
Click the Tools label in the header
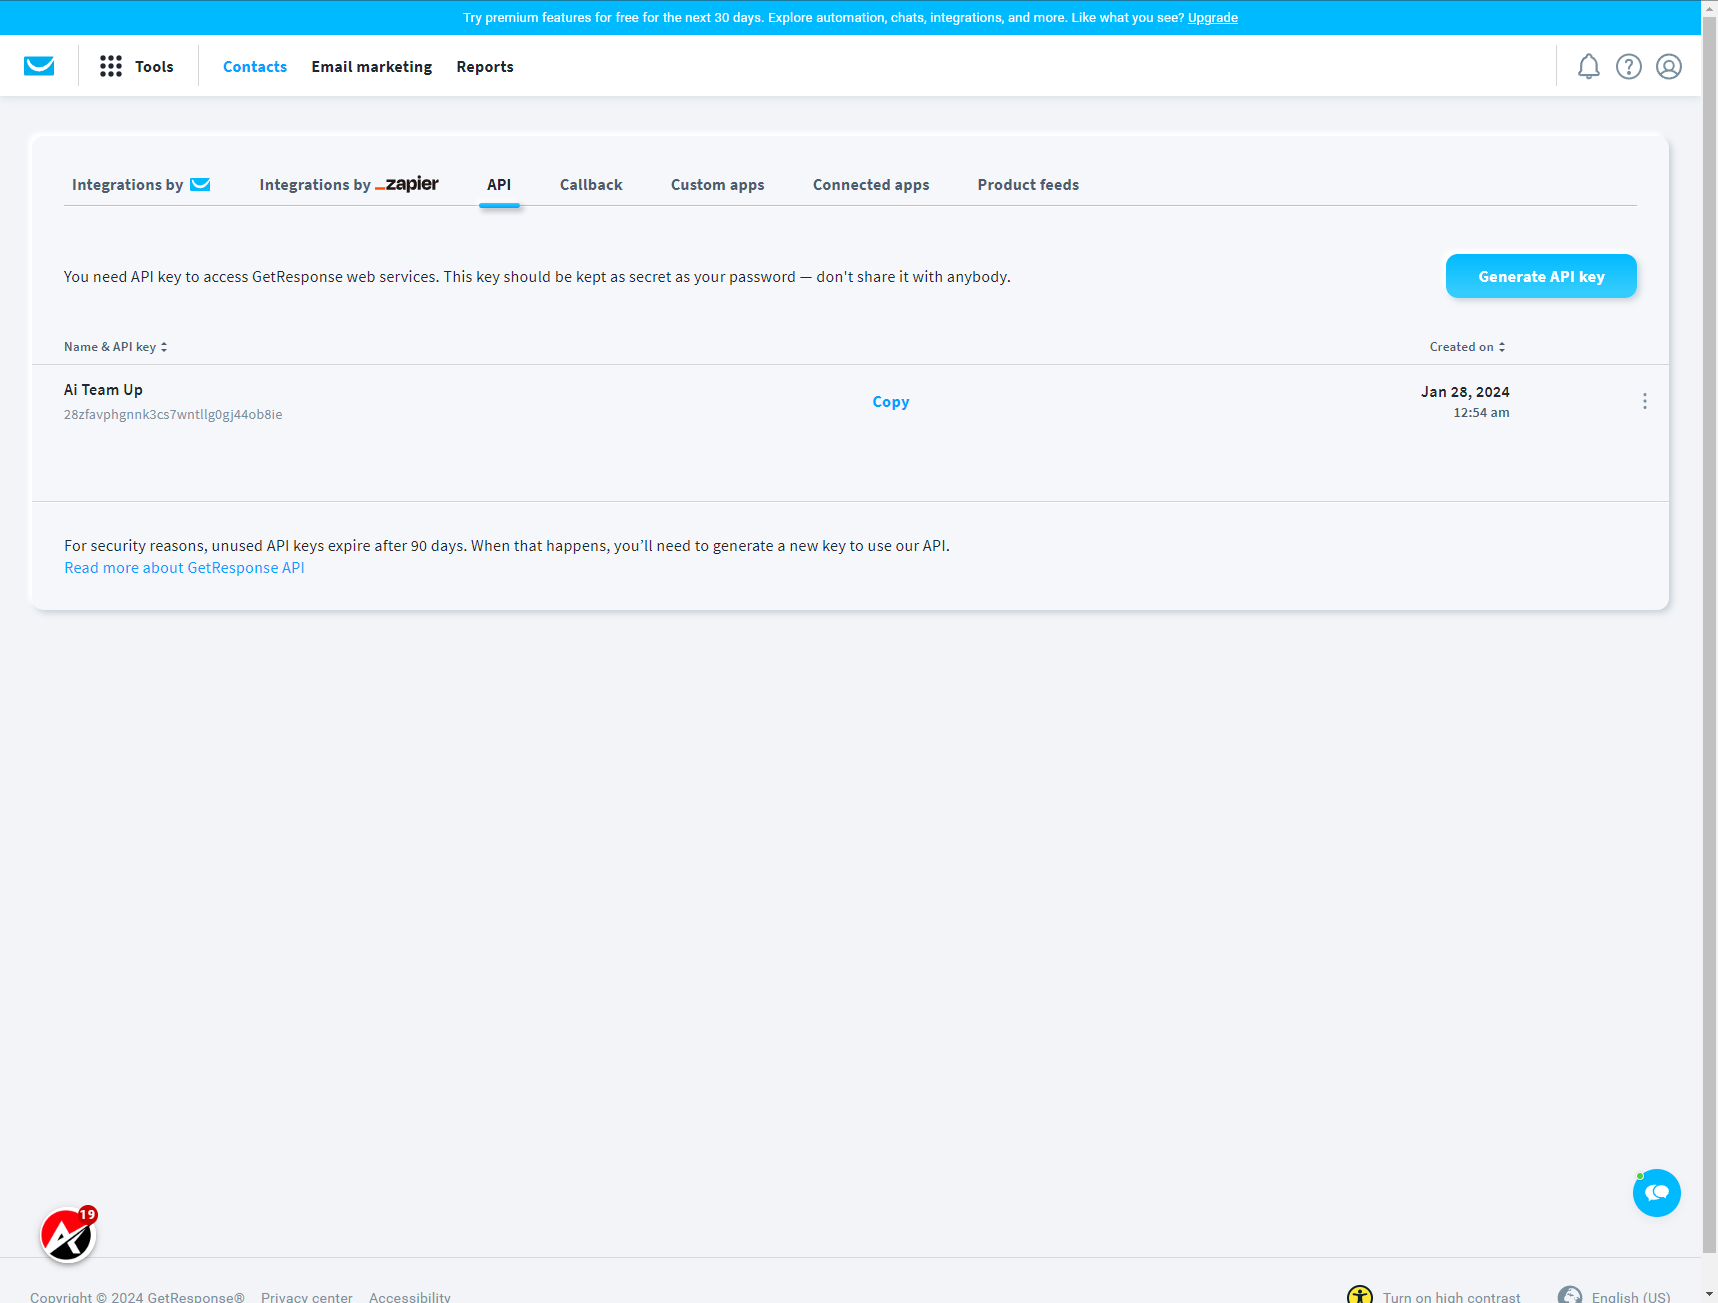tap(154, 66)
